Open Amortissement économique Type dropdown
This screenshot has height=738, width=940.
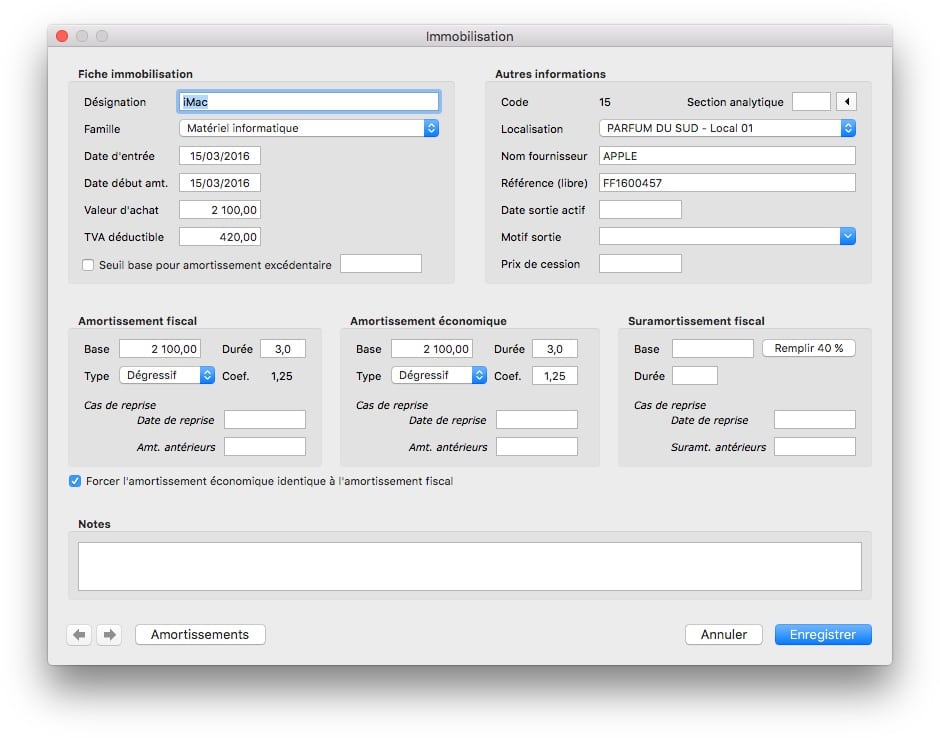(x=438, y=375)
